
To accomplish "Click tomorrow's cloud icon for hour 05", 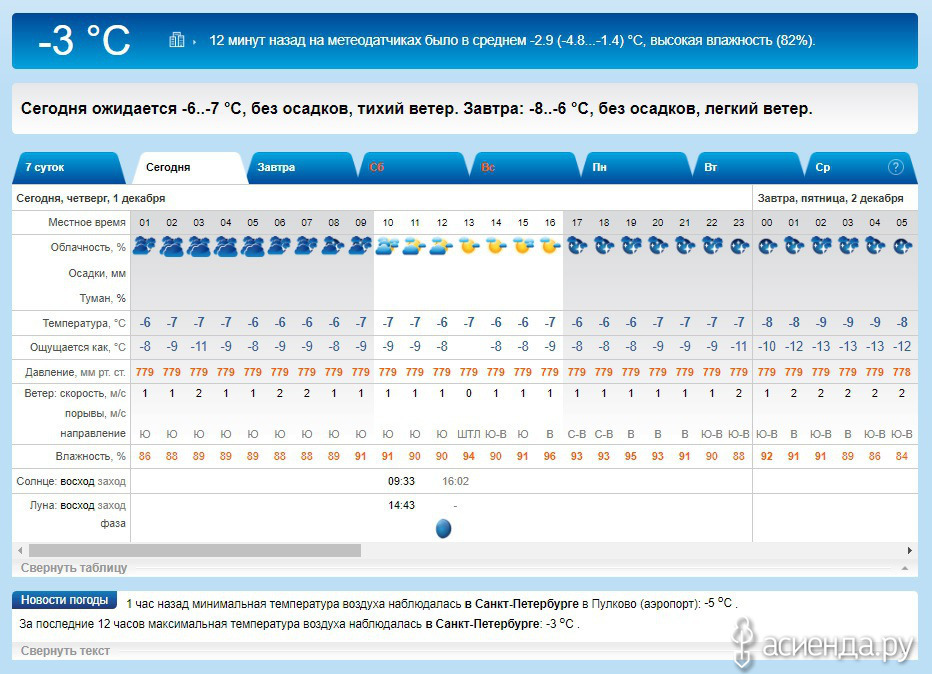I will coord(902,245).
